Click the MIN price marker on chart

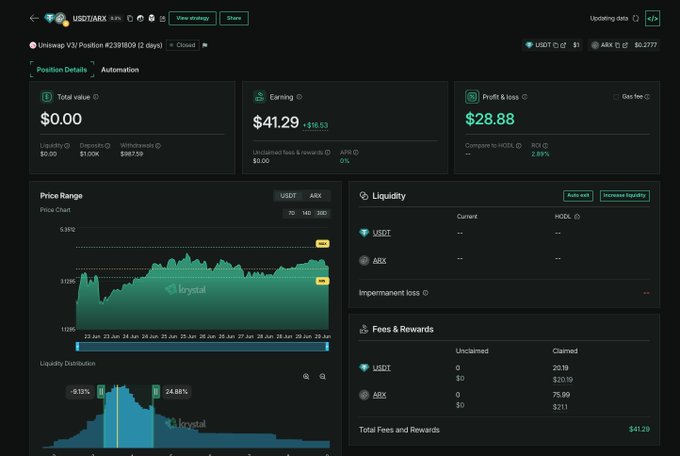point(322,281)
